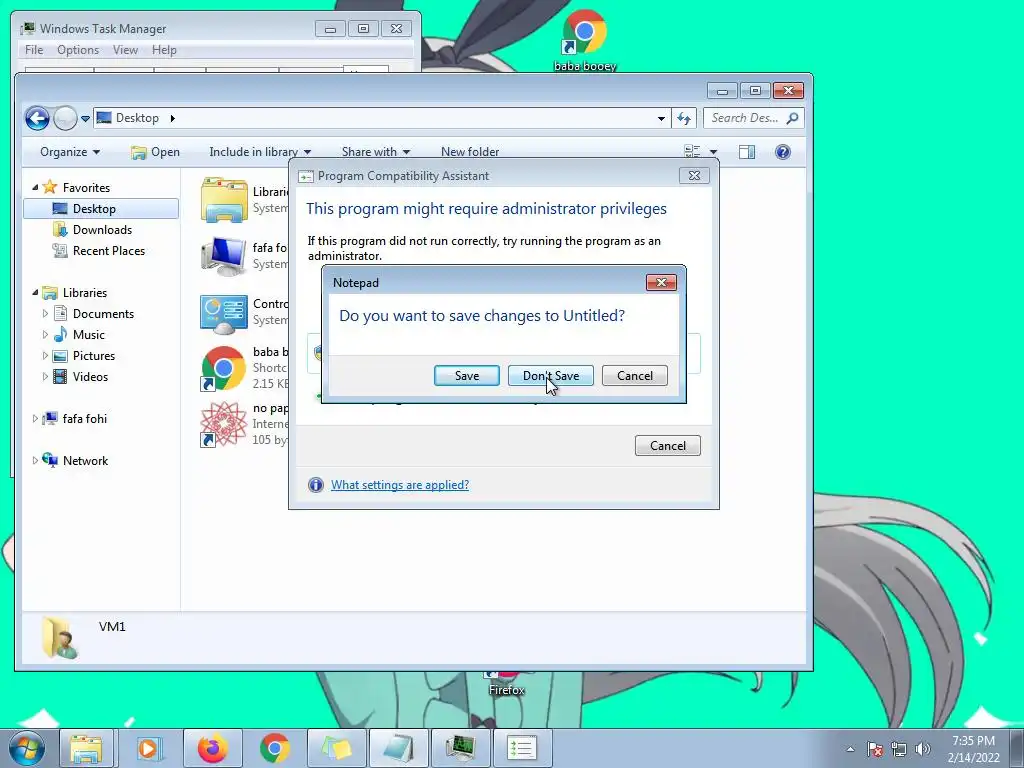The width and height of the screenshot is (1024, 768).
Task: Click the network tray icon
Action: click(x=899, y=749)
